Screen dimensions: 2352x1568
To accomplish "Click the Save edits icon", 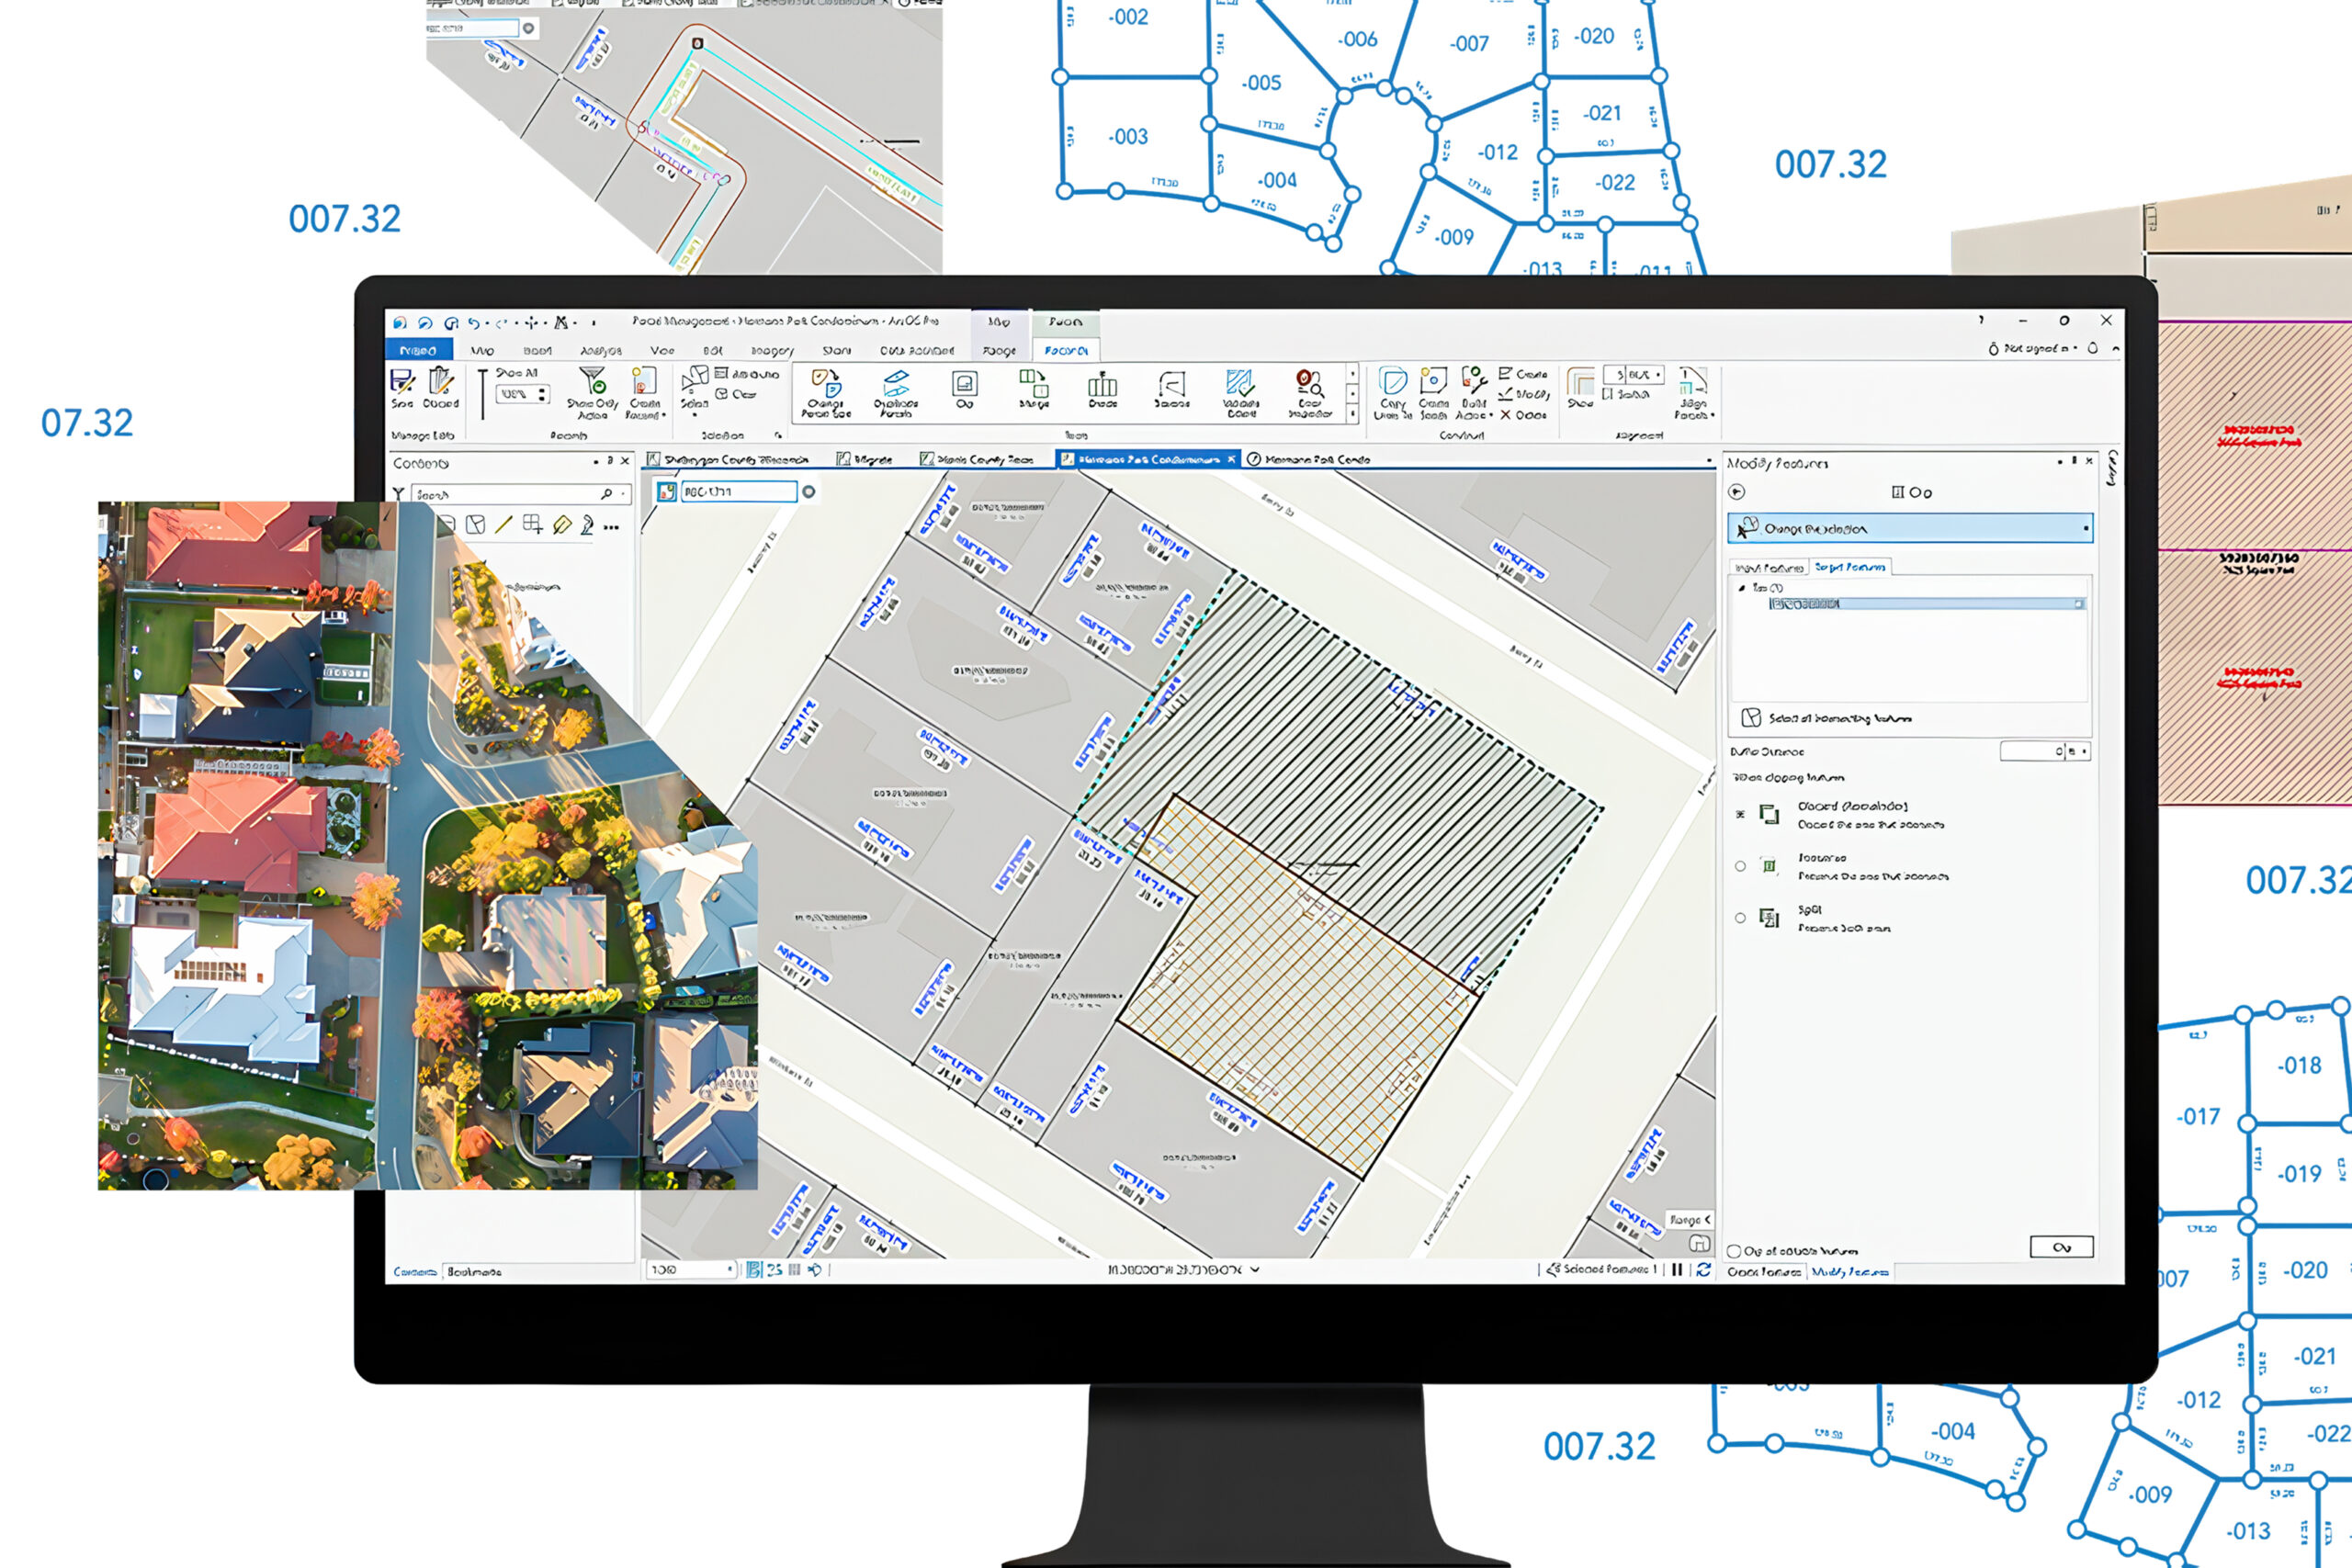I will [401, 382].
